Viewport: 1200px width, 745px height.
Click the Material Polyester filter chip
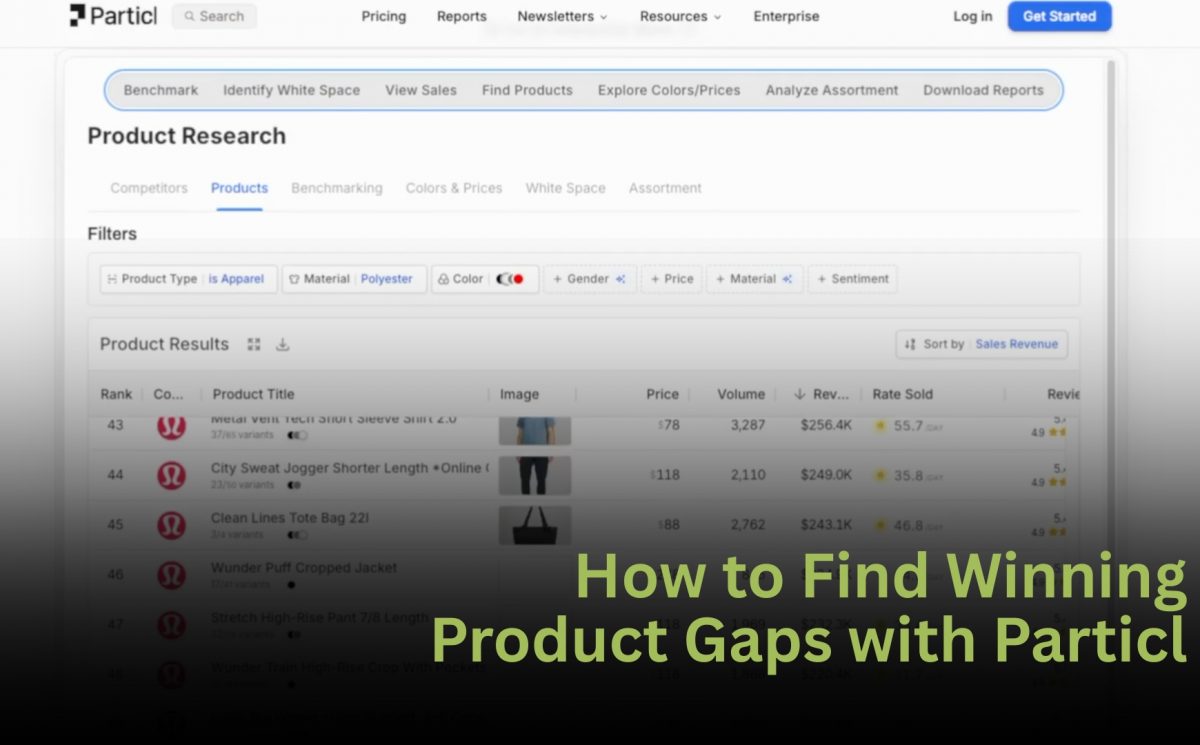click(354, 279)
